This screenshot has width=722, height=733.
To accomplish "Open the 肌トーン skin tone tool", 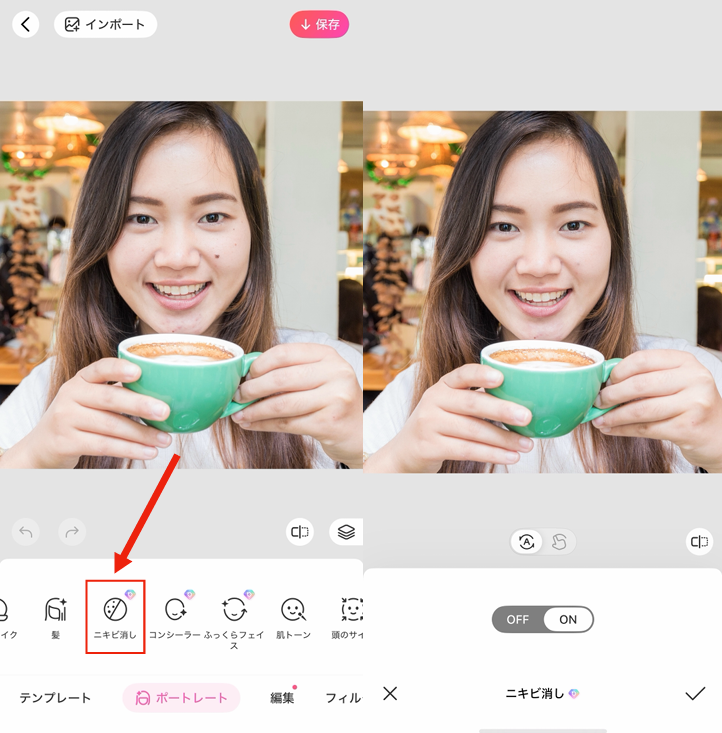I will click(x=293, y=616).
